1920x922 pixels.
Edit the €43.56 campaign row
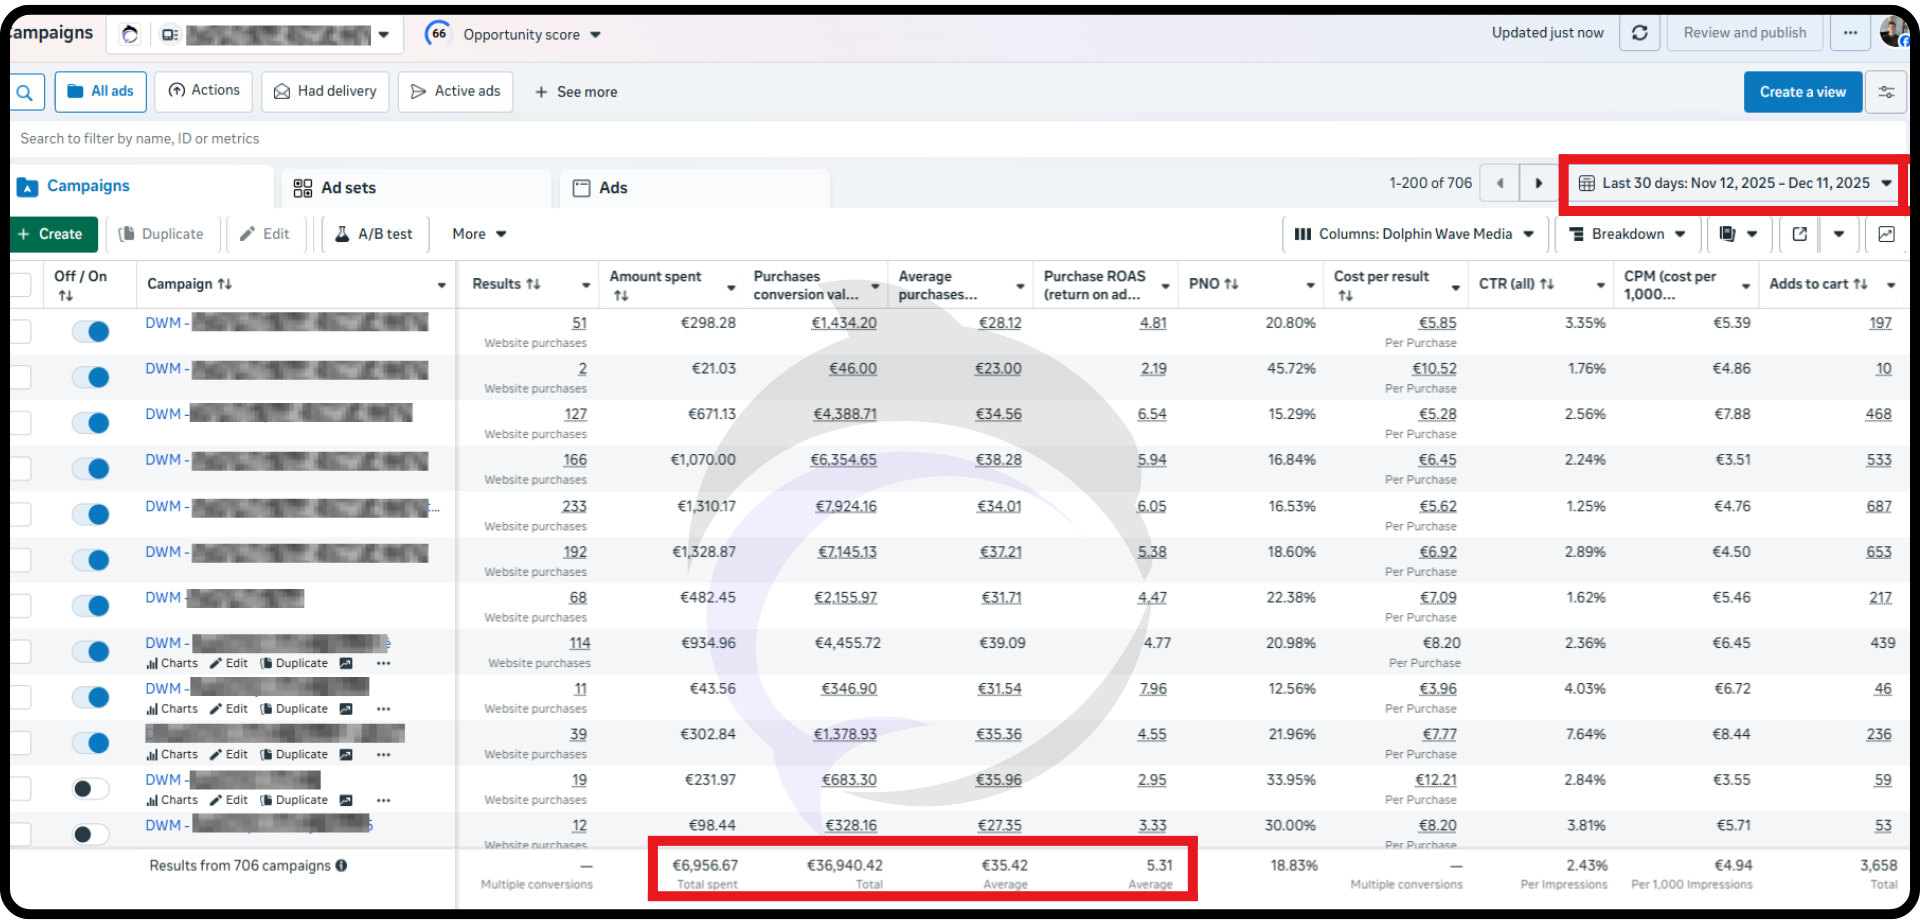(228, 709)
